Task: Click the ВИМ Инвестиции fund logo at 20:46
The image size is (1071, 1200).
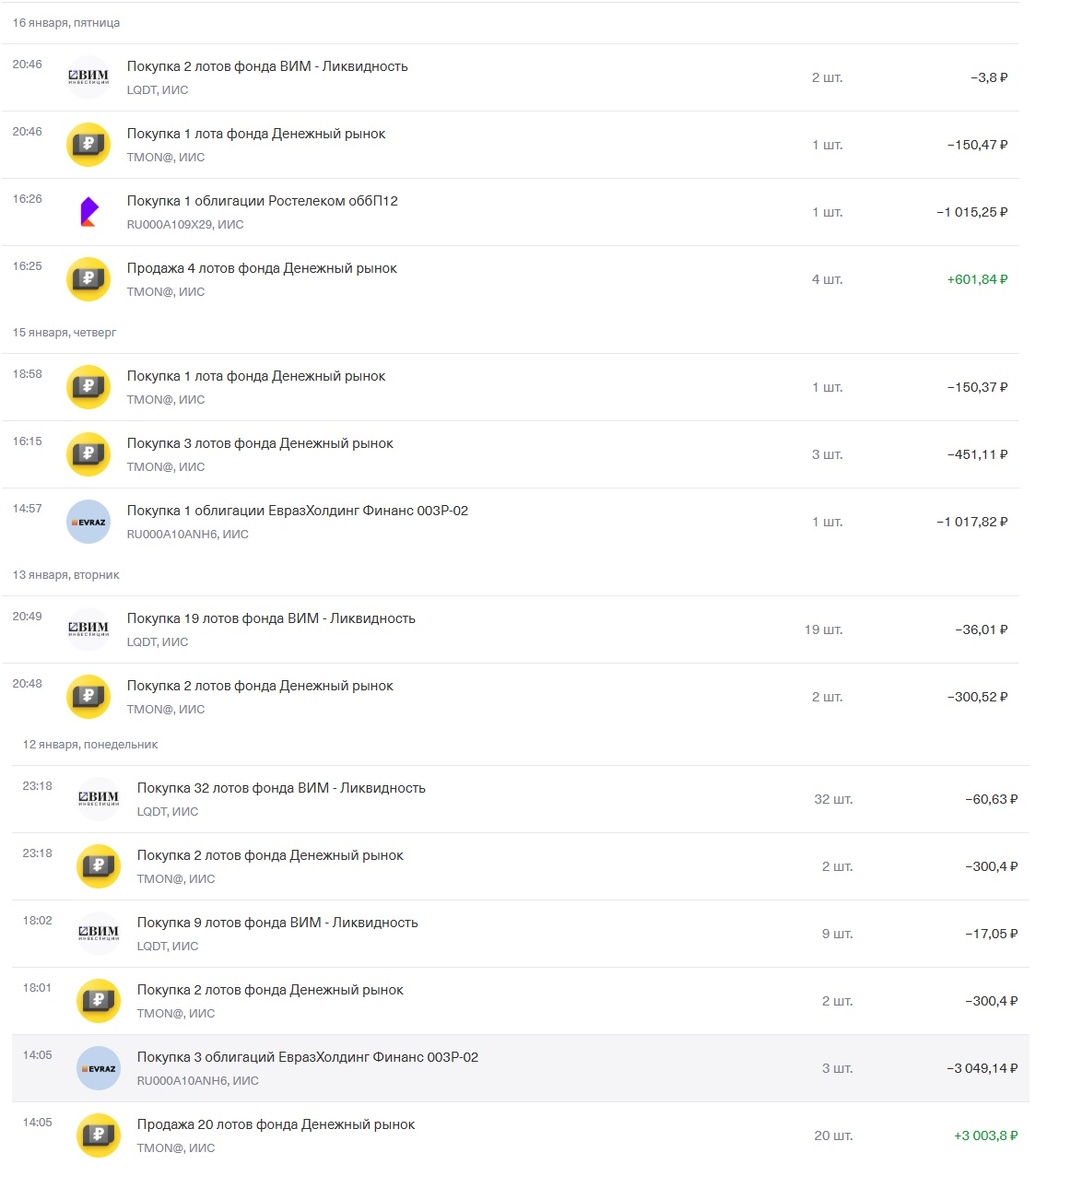Action: pyautogui.click(x=88, y=77)
